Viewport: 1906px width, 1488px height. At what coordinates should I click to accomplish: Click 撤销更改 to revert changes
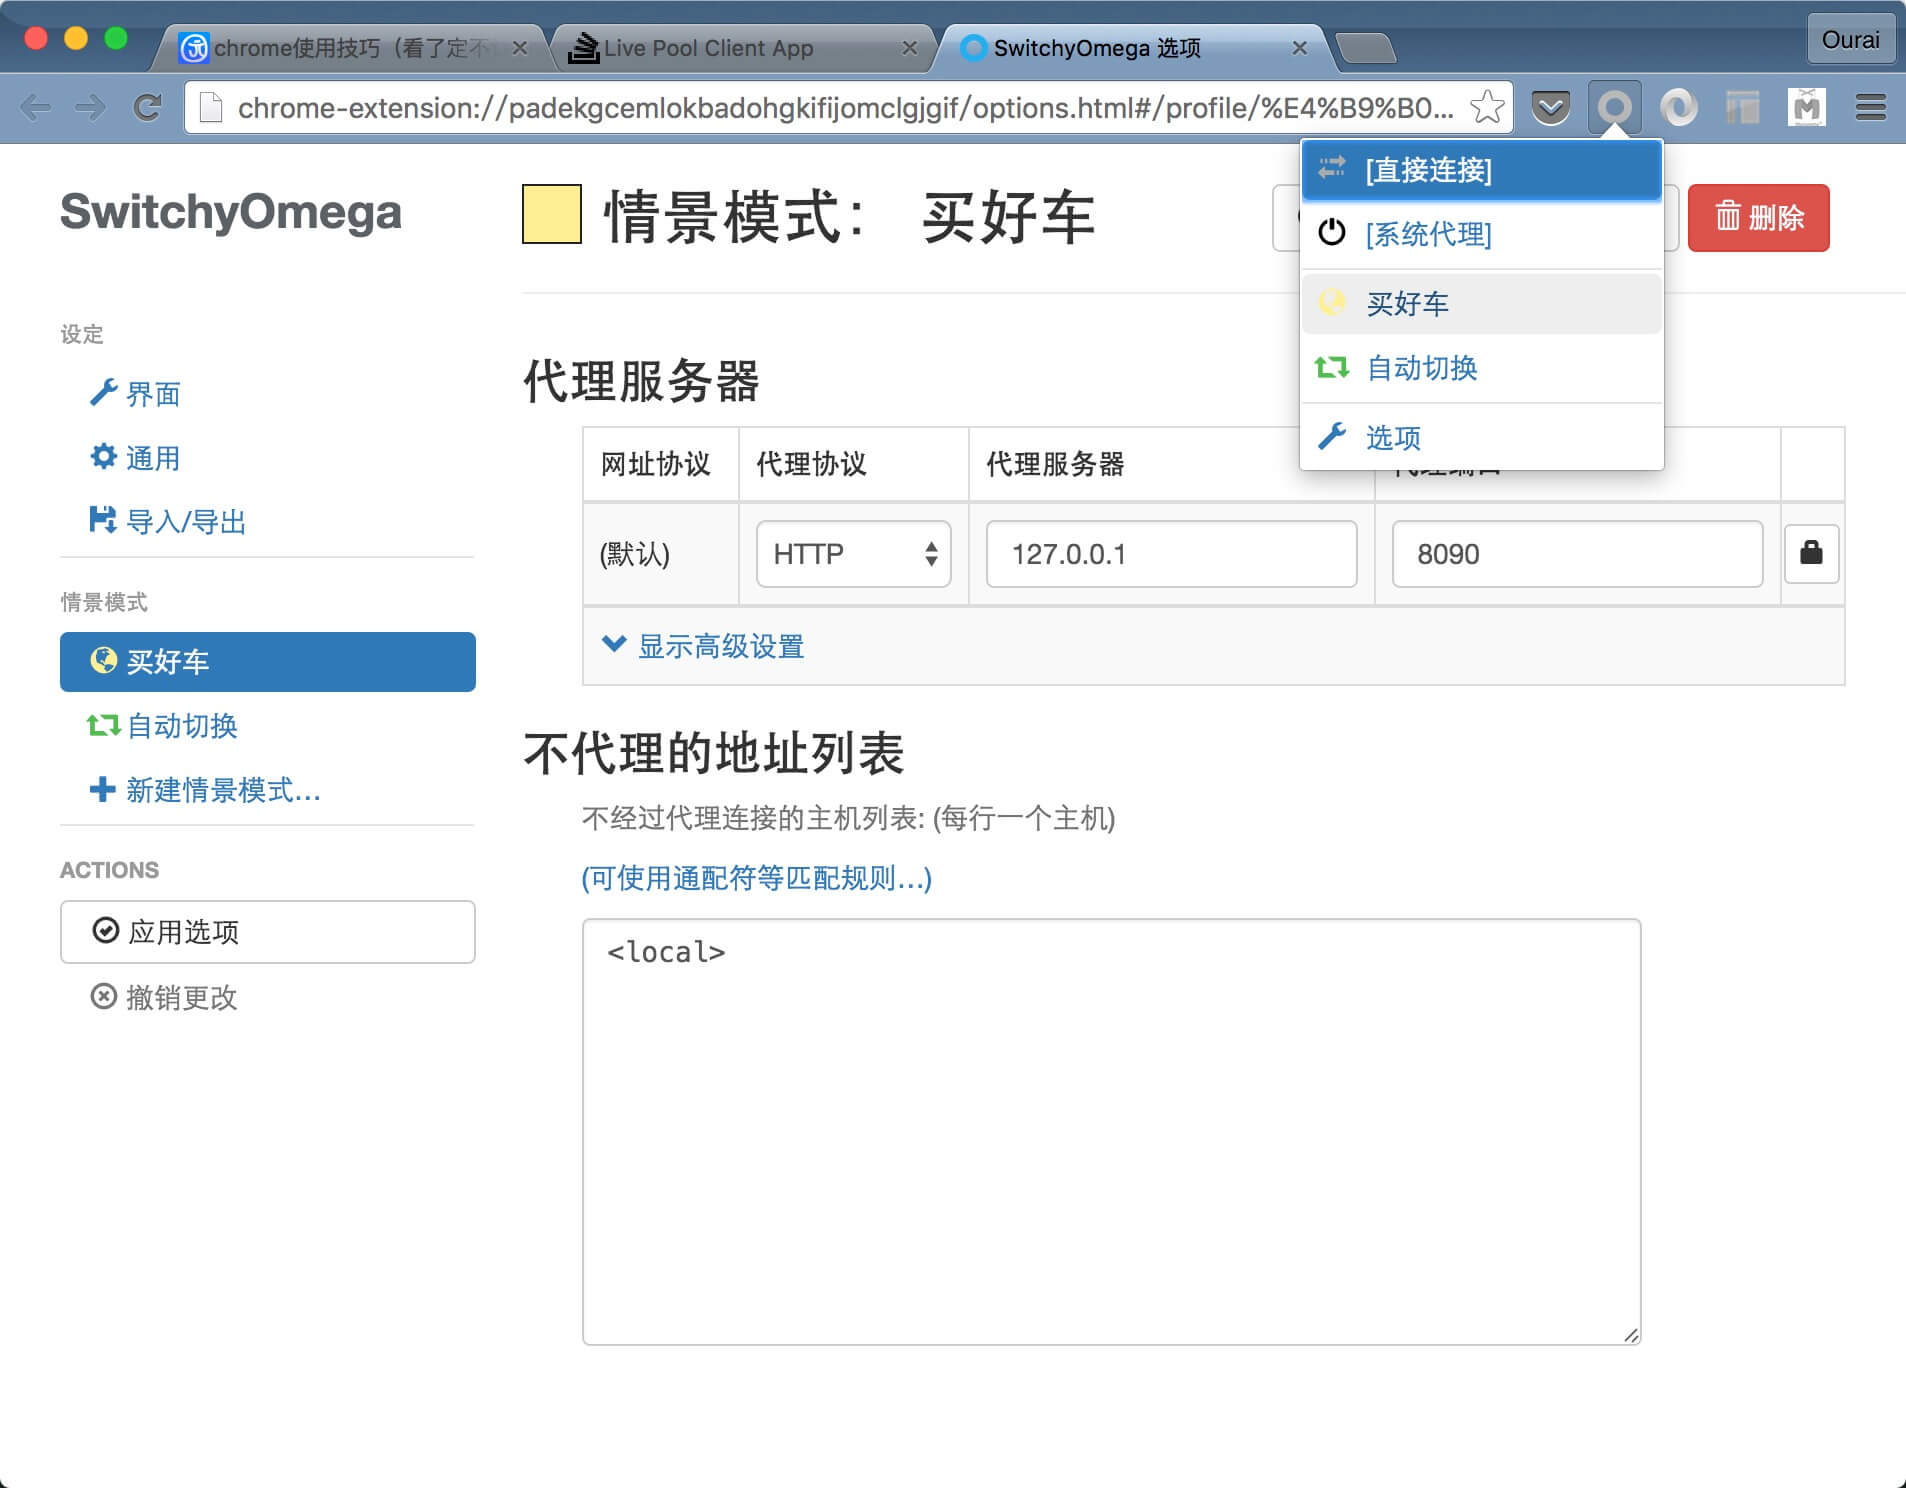pos(164,997)
